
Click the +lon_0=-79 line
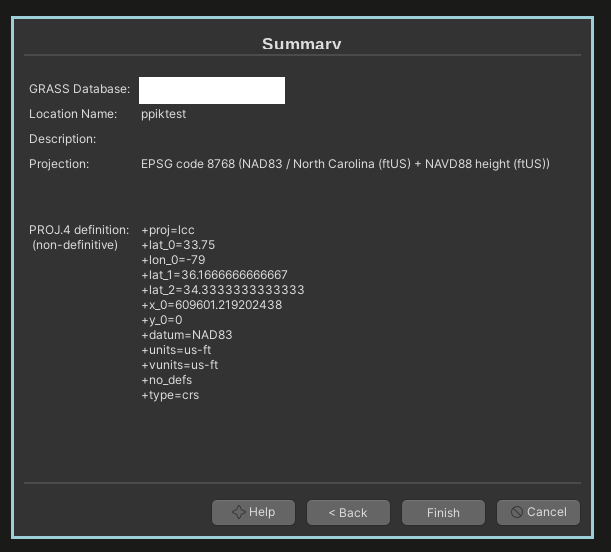pyautogui.click(x=173, y=260)
